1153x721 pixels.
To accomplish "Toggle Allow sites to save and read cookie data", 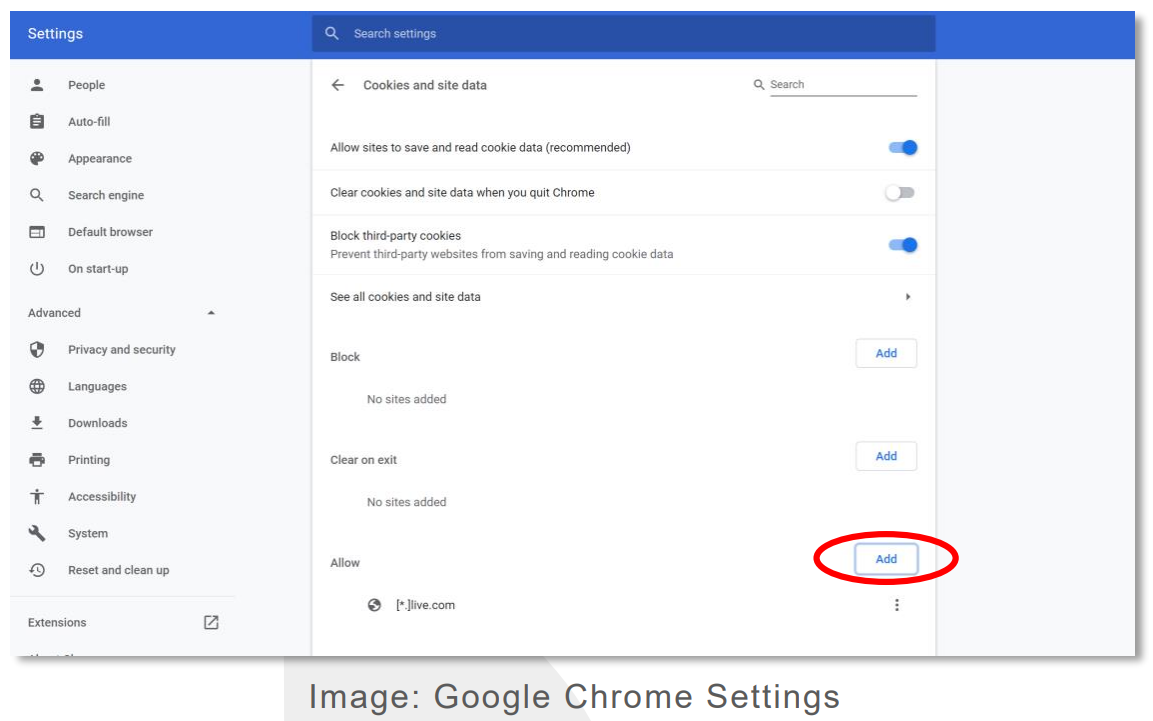I will pos(902,148).
